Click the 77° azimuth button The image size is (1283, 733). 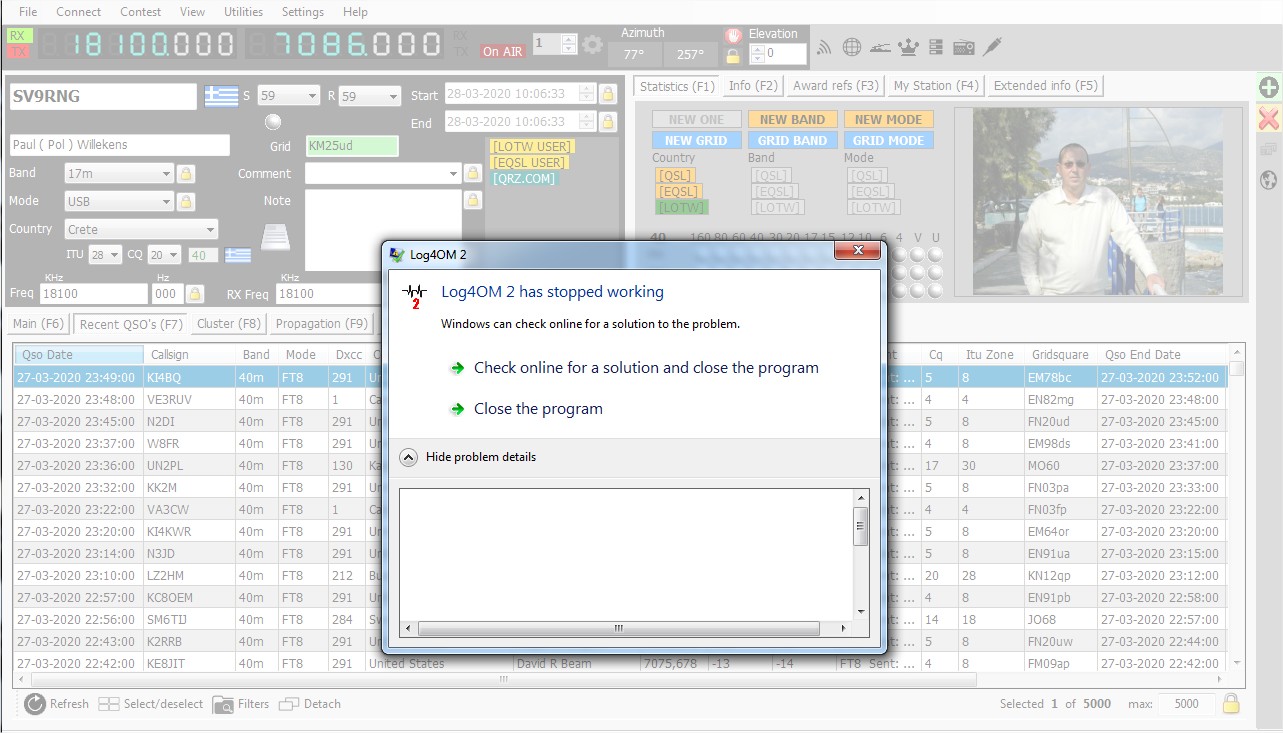[x=634, y=55]
